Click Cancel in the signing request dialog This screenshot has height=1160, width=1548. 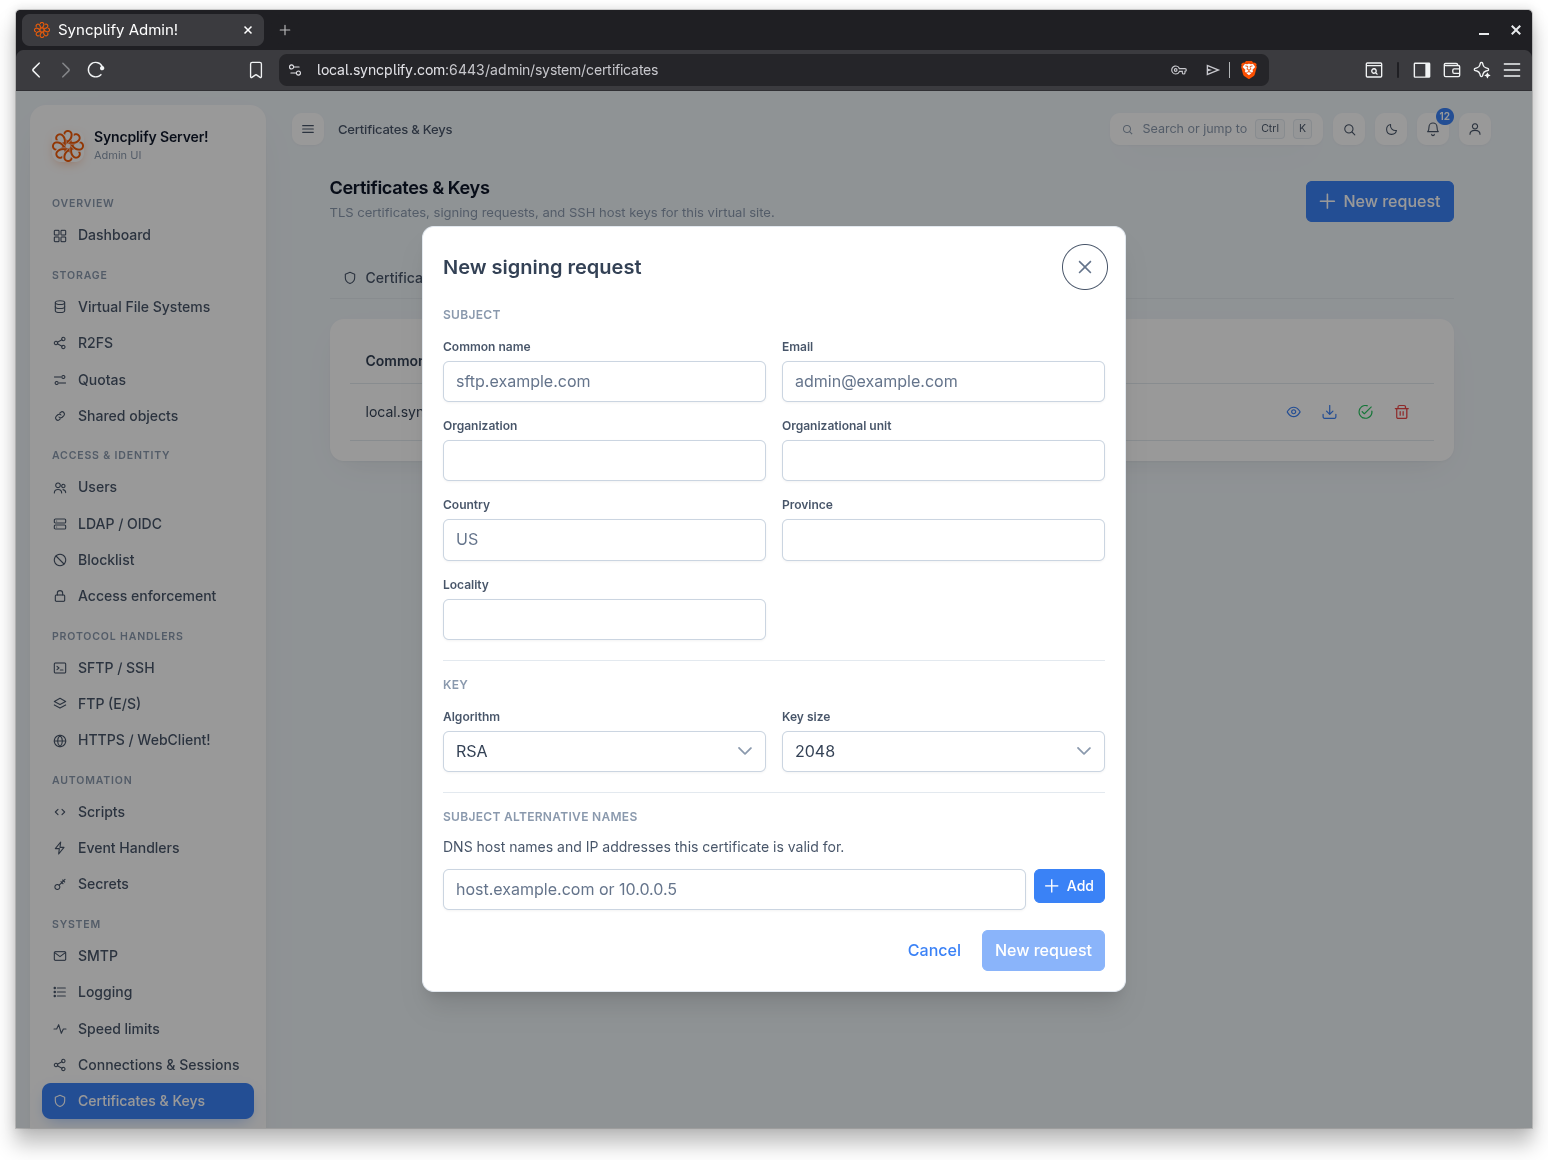[x=934, y=950]
